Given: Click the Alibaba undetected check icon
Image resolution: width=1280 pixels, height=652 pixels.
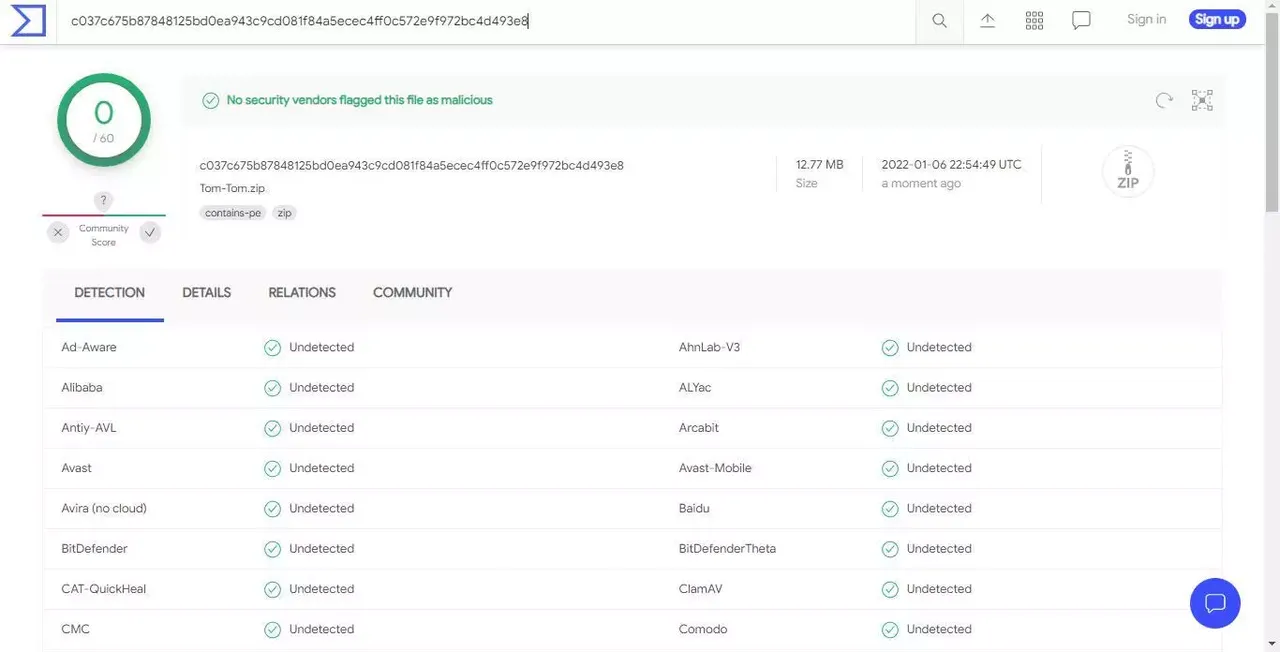Looking at the screenshot, I should (272, 388).
